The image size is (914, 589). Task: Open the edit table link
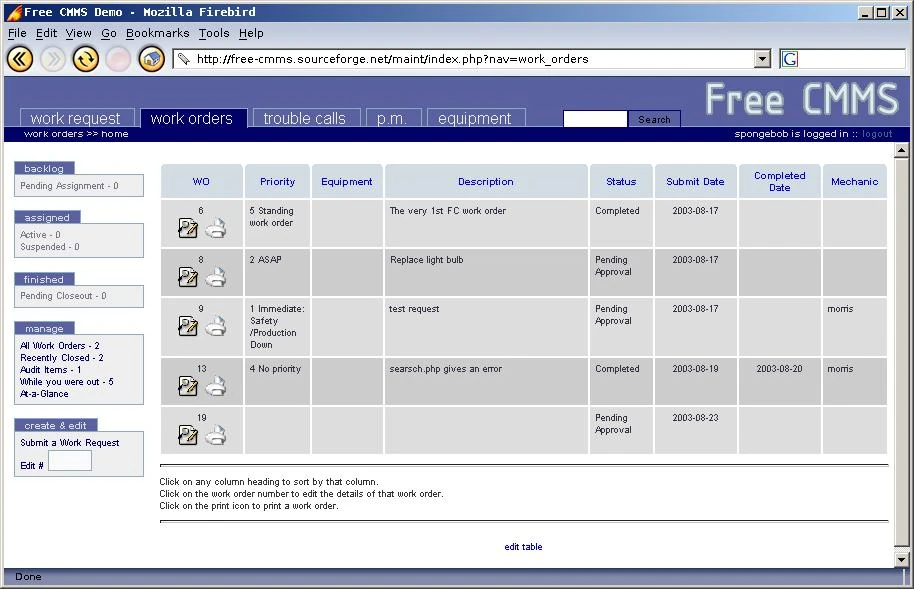coord(523,547)
